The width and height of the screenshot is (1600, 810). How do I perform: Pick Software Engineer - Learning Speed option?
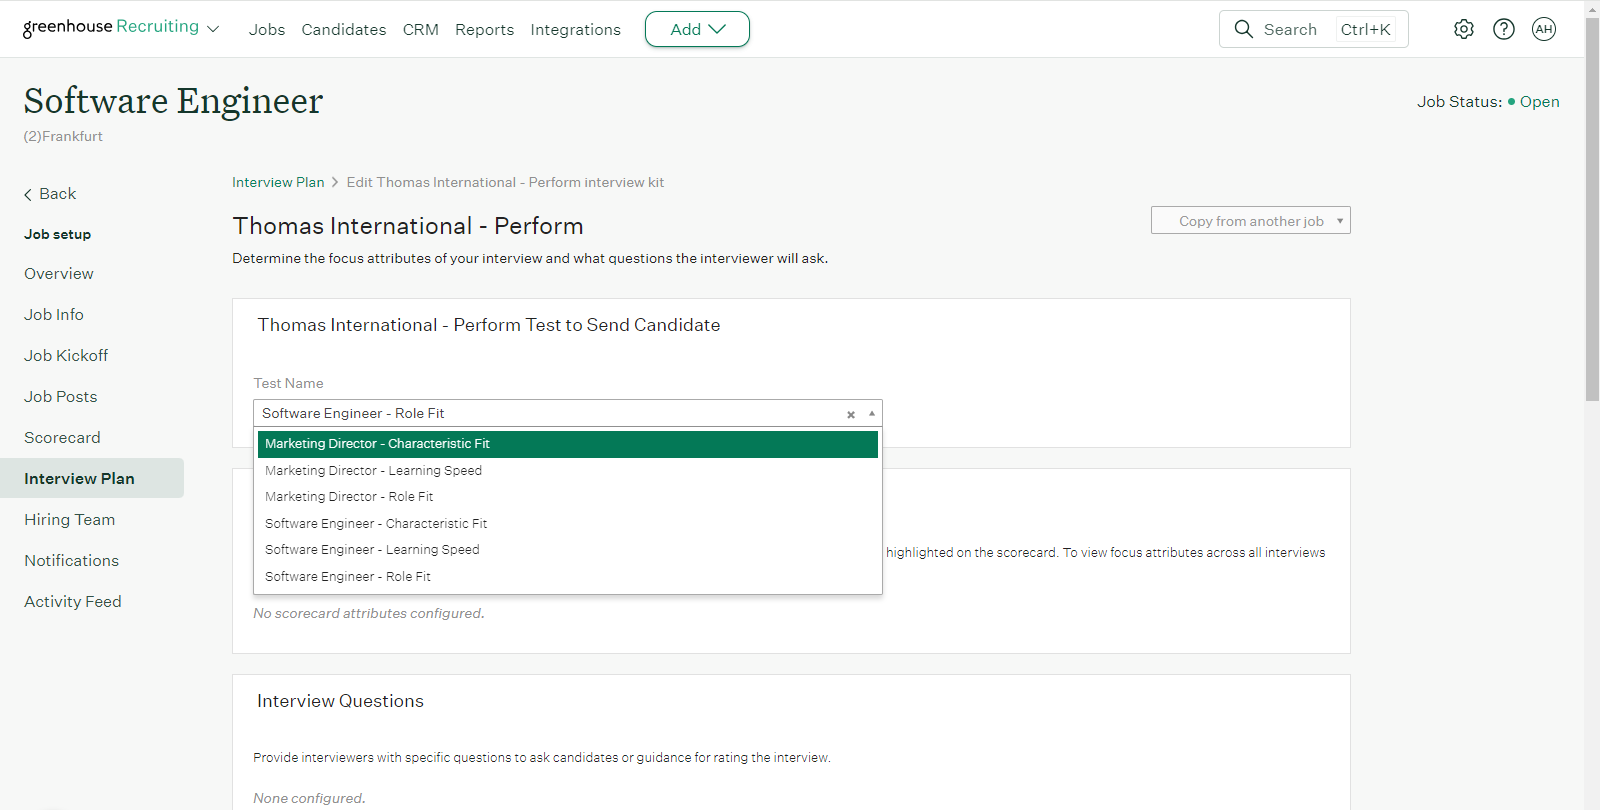(x=568, y=550)
